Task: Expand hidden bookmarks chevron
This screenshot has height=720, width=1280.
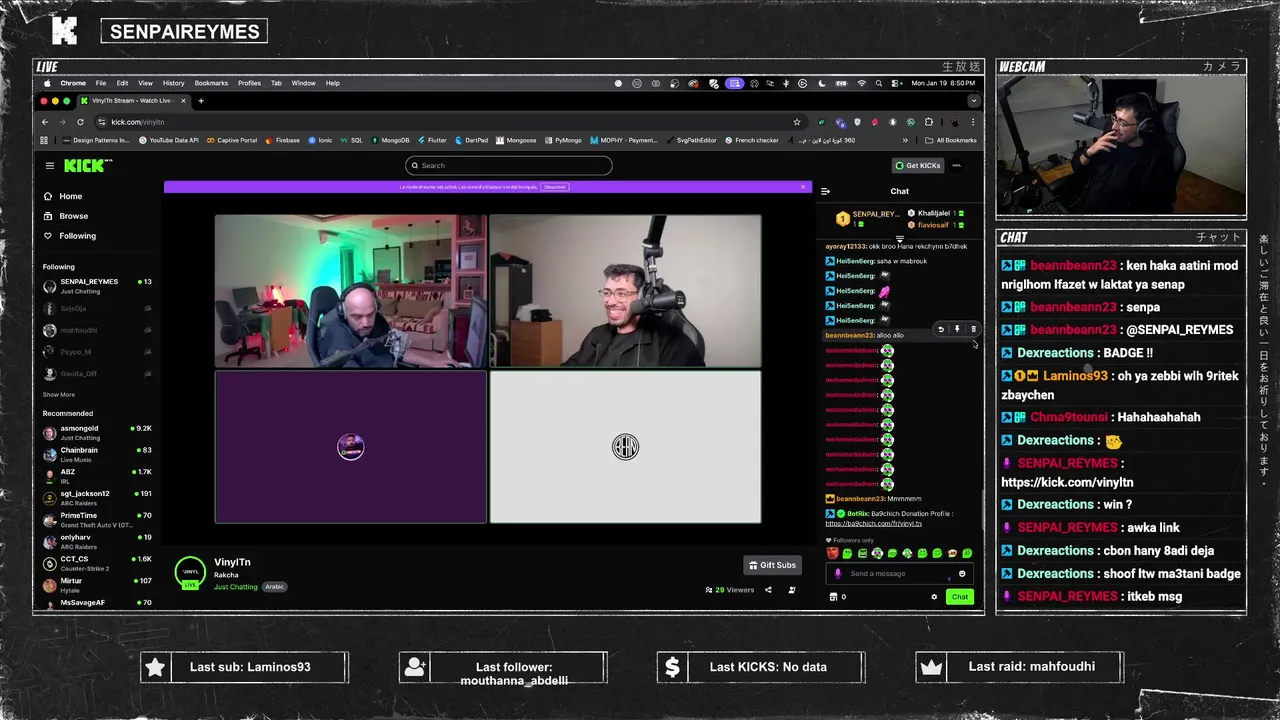Action: [x=907, y=140]
